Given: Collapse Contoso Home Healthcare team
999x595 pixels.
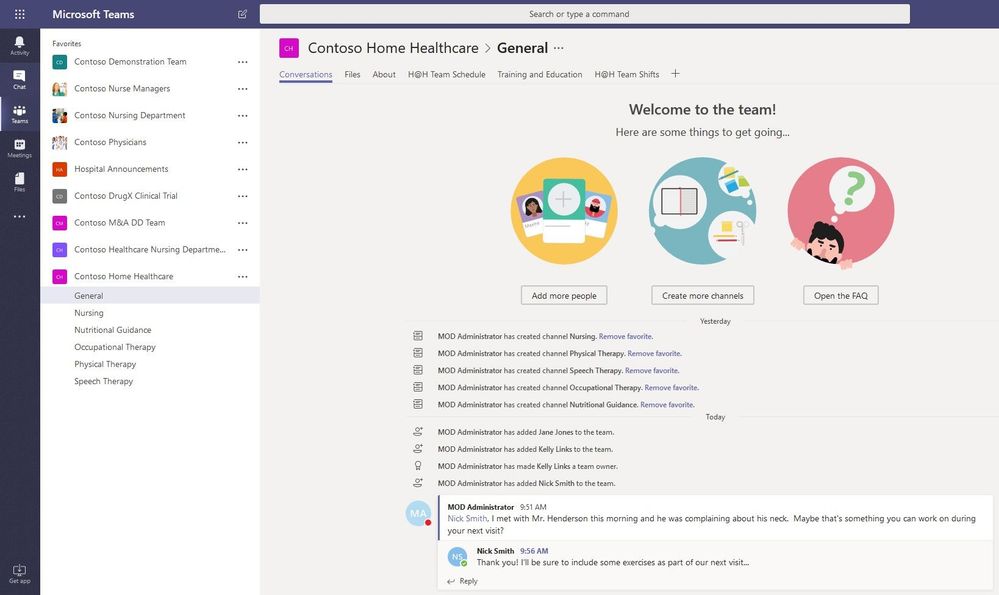Looking at the screenshot, I should [124, 276].
